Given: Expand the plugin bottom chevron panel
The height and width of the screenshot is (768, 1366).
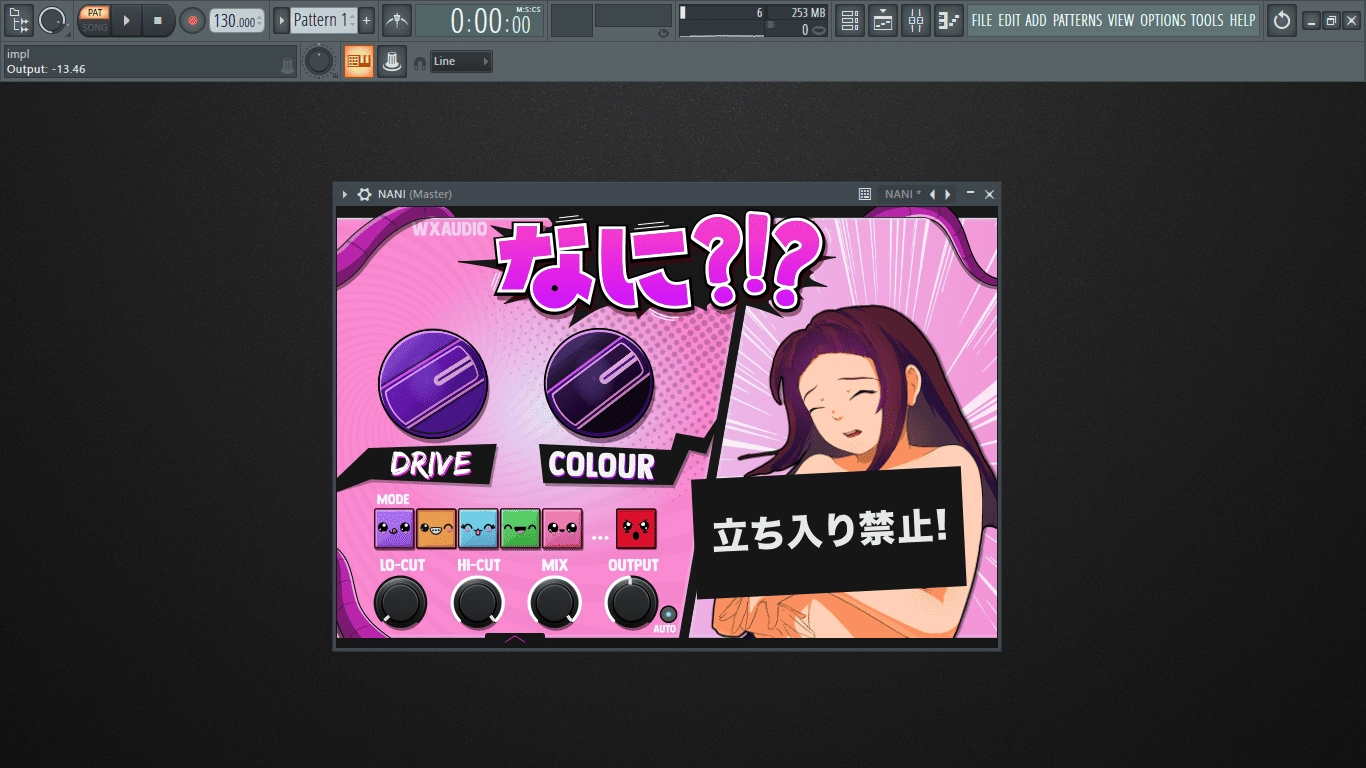Looking at the screenshot, I should coord(515,639).
